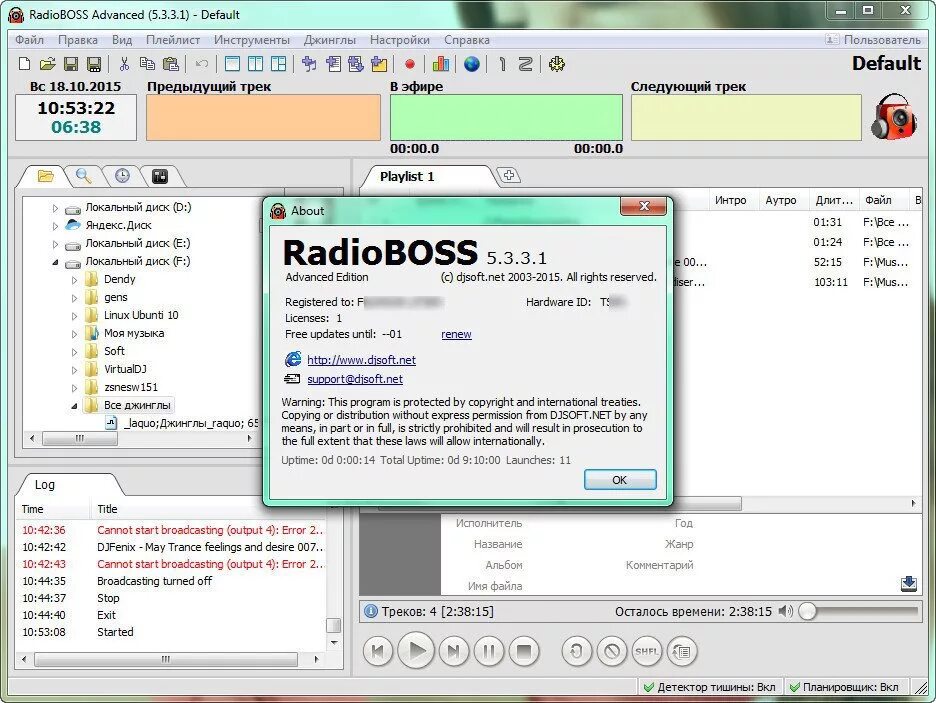Copy selected tracks via toolbar copy icon
Viewport: 936px width, 703px height.
pos(147,64)
